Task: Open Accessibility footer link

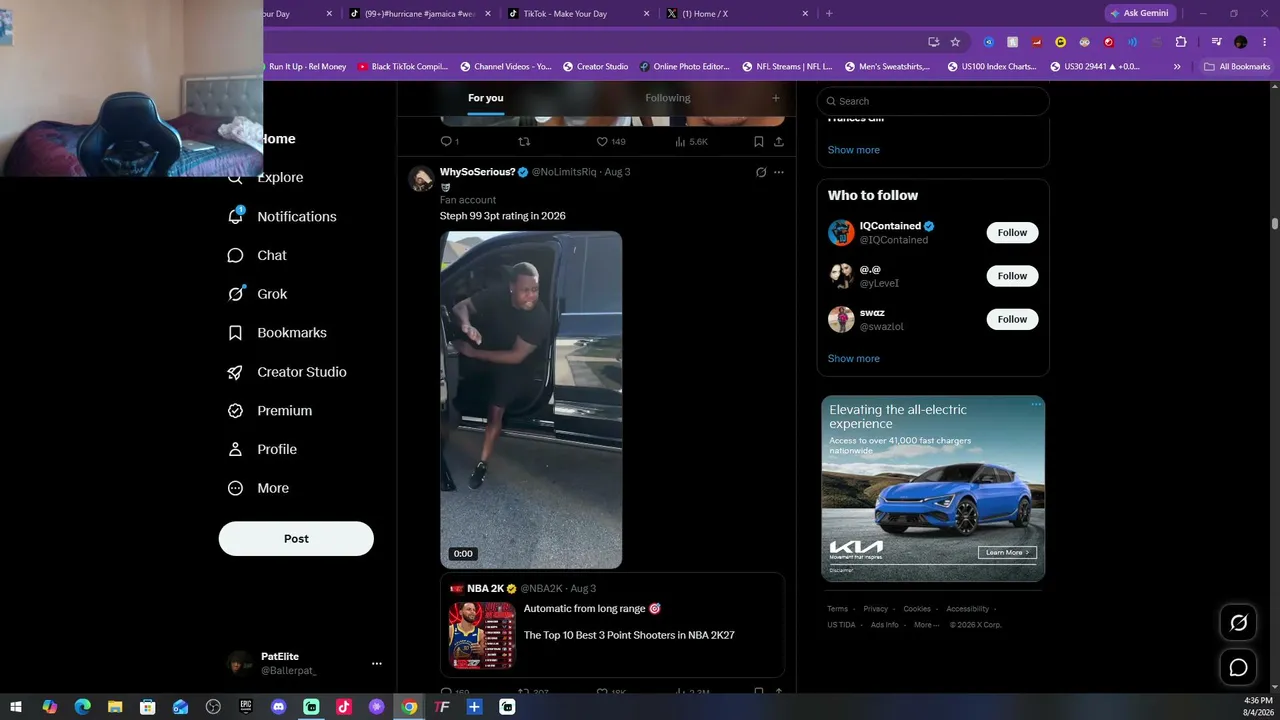Action: [967, 609]
